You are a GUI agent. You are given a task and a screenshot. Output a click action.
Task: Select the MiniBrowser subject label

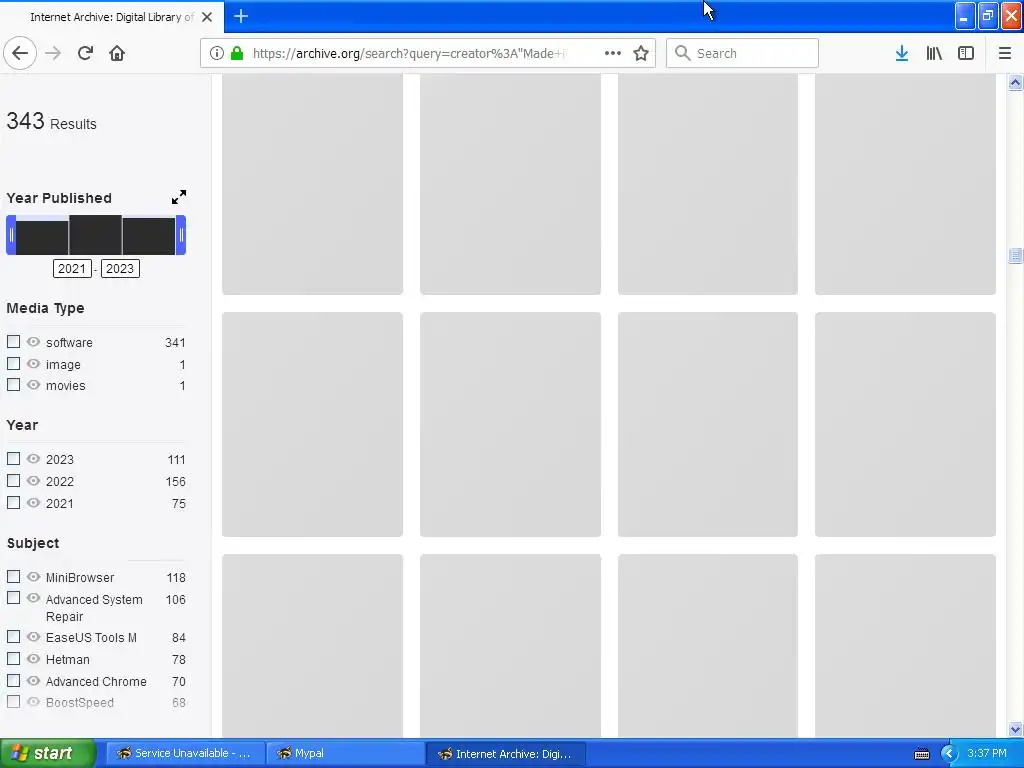(x=80, y=577)
